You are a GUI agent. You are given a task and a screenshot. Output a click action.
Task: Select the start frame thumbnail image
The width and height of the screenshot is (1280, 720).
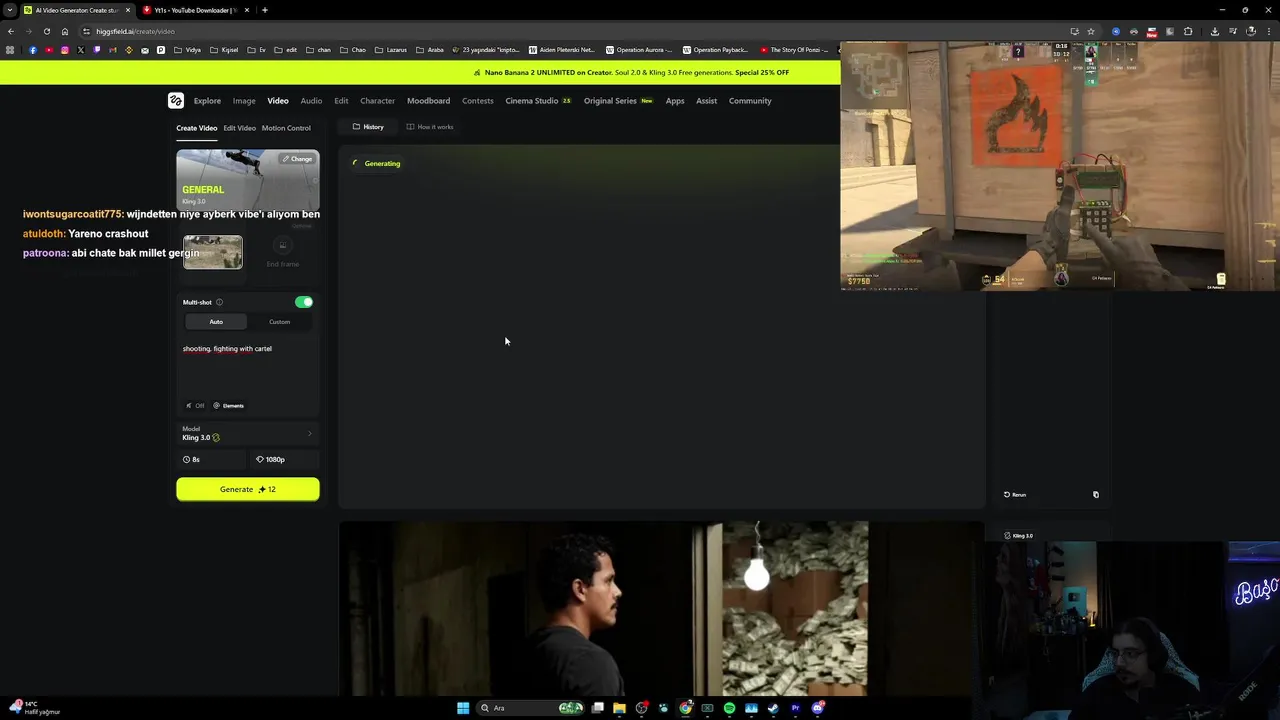(212, 252)
